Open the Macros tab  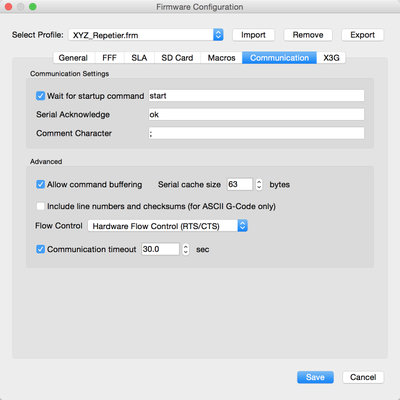(x=221, y=58)
